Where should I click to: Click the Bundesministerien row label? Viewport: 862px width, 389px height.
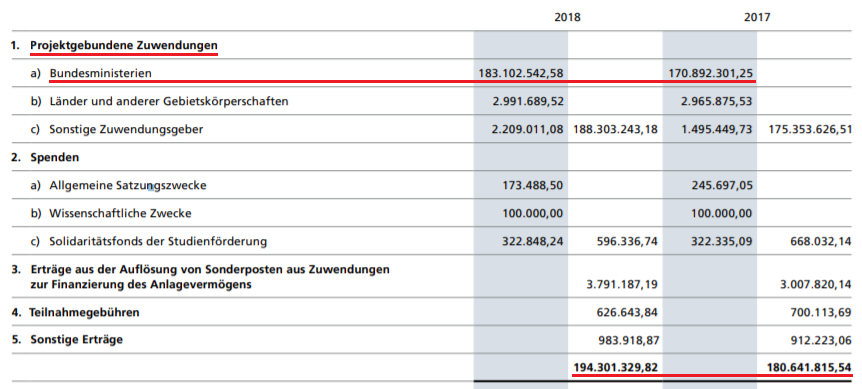(100, 73)
